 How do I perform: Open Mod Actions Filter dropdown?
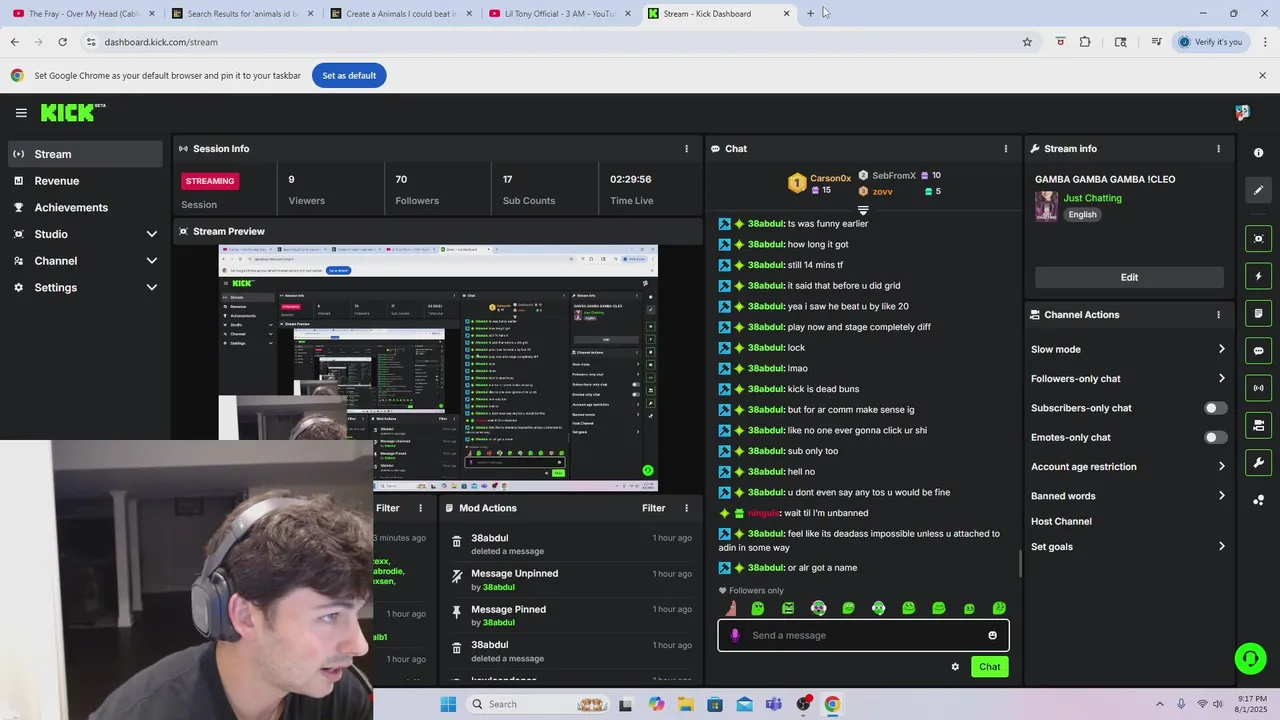[653, 508]
